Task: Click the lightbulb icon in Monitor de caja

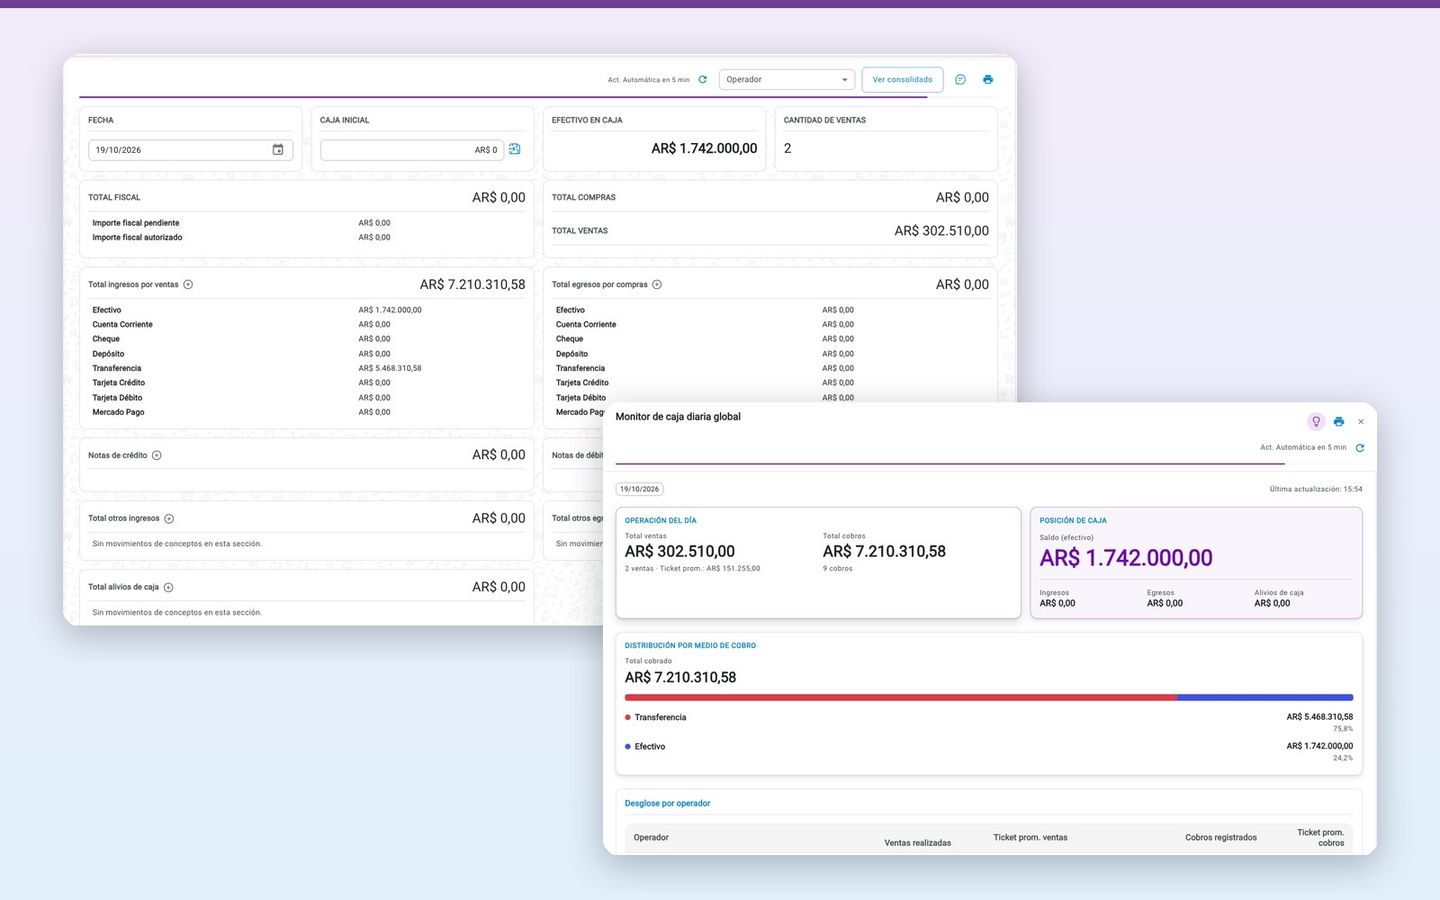Action: [1316, 422]
